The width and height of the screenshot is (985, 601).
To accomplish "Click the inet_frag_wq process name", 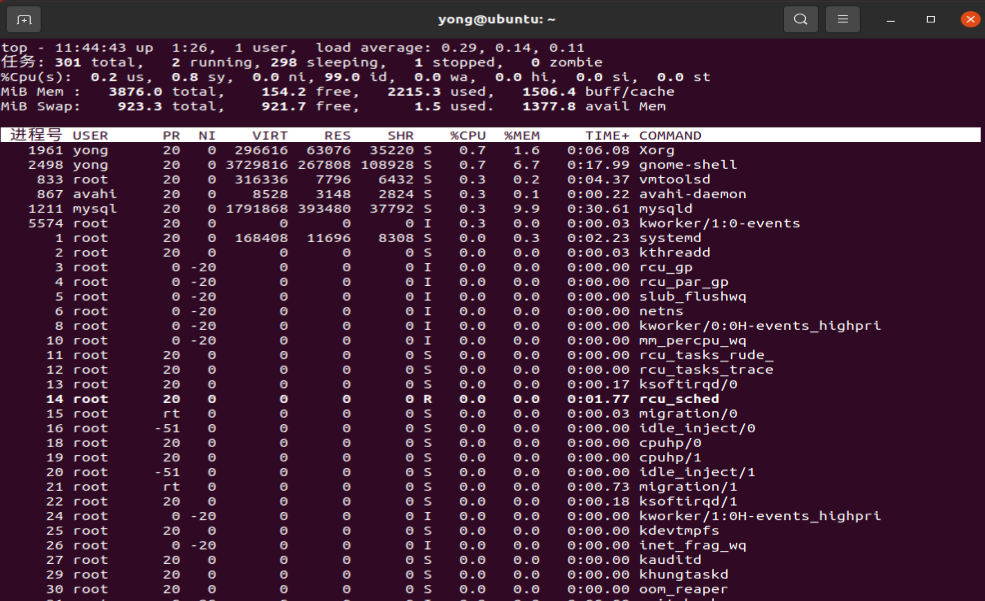I will coord(692,546).
